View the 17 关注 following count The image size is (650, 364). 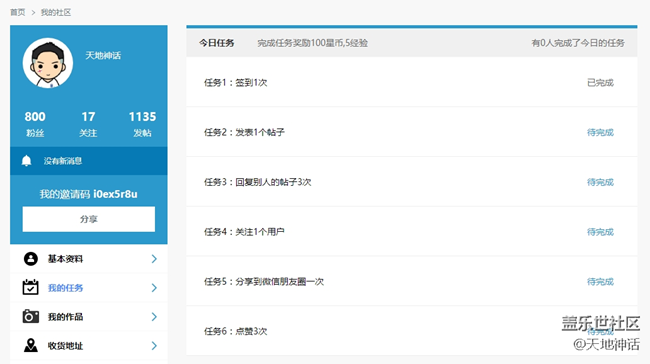[x=88, y=124]
